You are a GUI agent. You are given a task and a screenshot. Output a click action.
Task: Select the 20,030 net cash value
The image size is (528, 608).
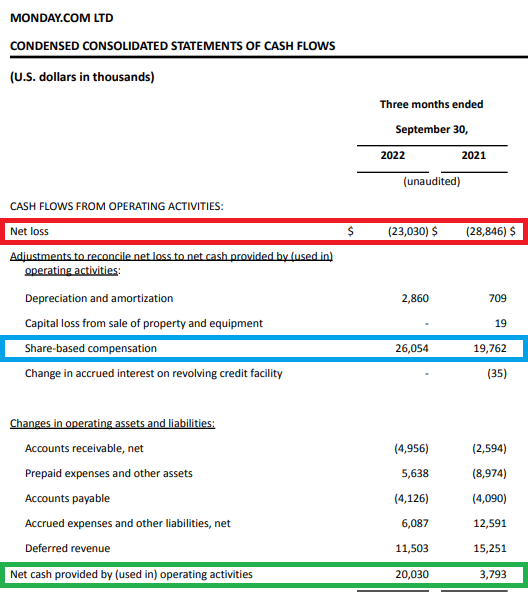pyautogui.click(x=412, y=574)
